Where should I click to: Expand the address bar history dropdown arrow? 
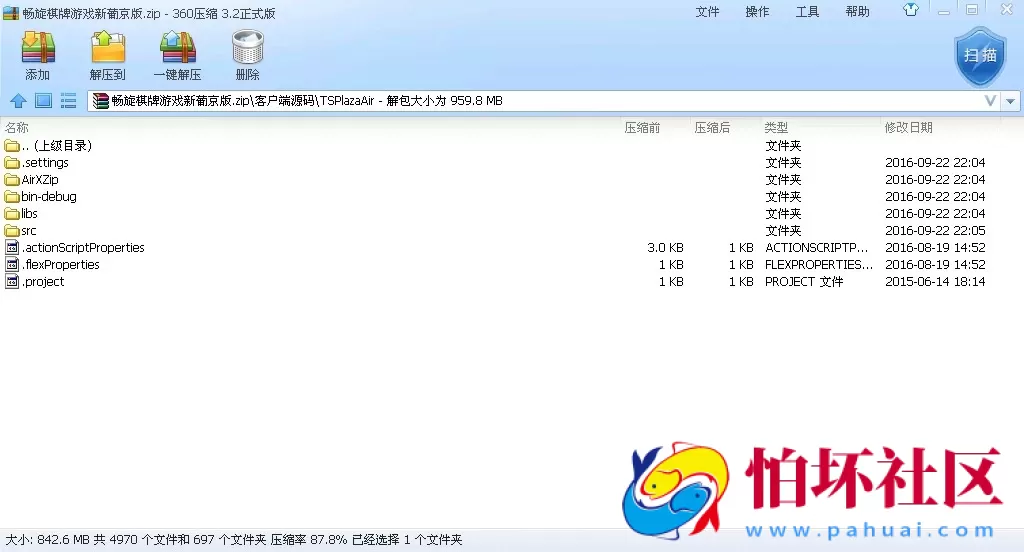(1010, 101)
